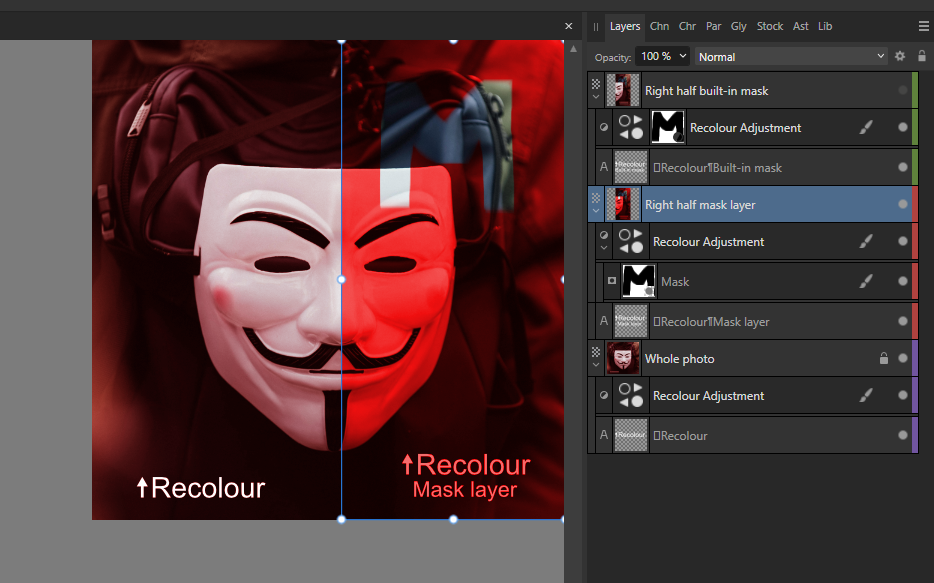Switch to the Layers tab

[x=625, y=26]
